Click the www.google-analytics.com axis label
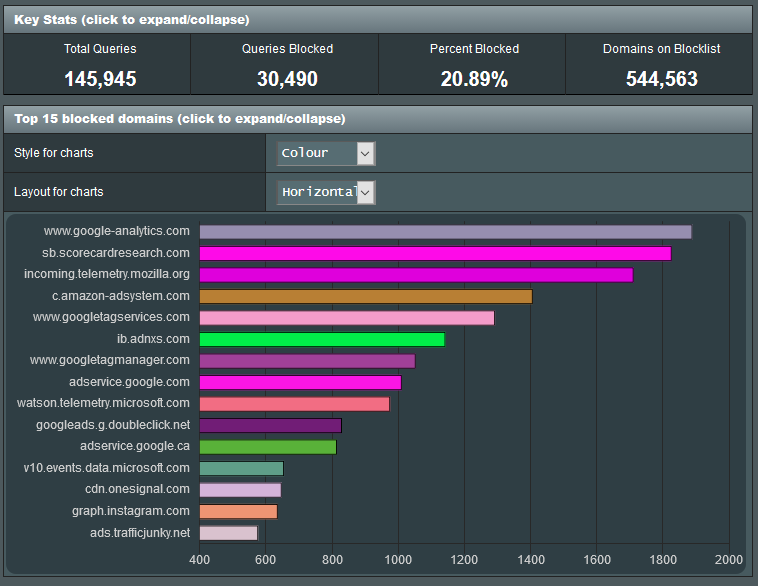This screenshot has width=758, height=586. pyautogui.click(x=117, y=231)
